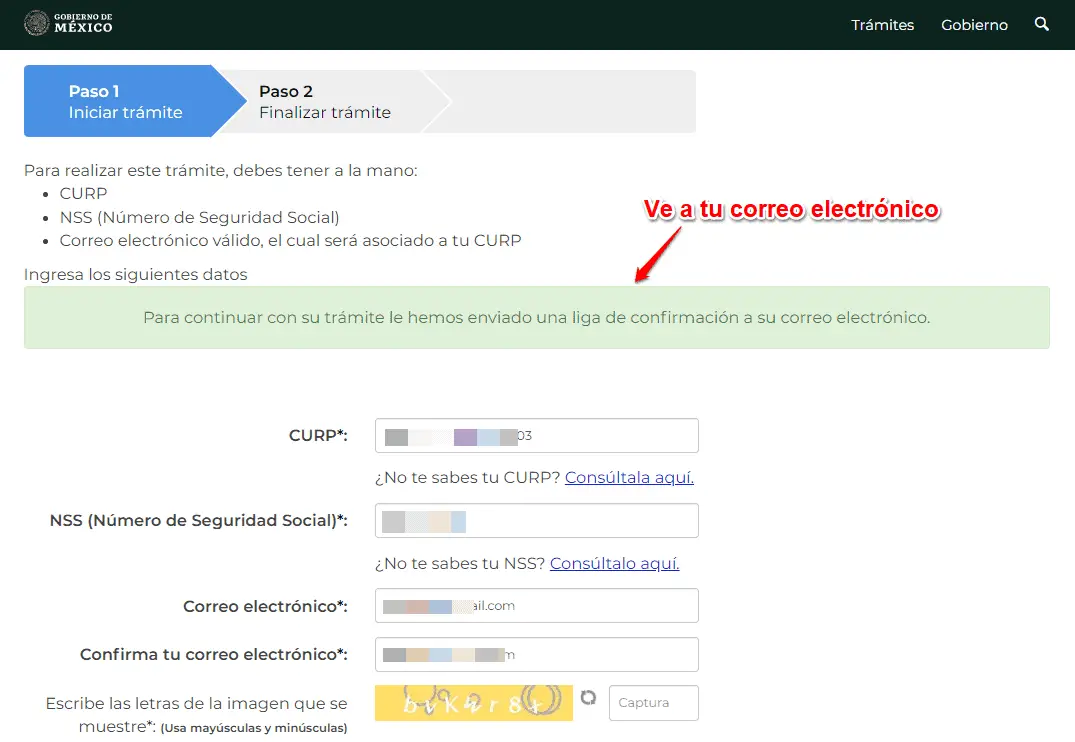Focus the Correo electrónico field
The height and width of the screenshot is (742, 1075).
tap(537, 606)
